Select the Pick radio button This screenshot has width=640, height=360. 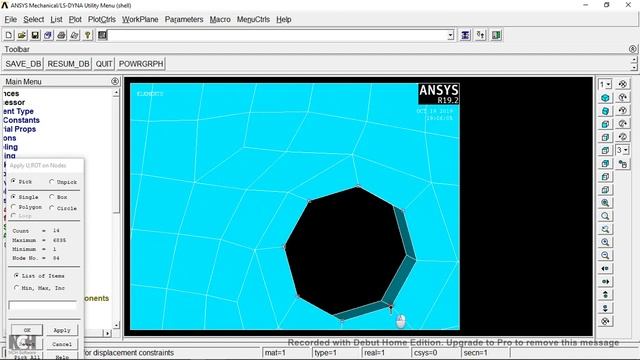(13, 181)
